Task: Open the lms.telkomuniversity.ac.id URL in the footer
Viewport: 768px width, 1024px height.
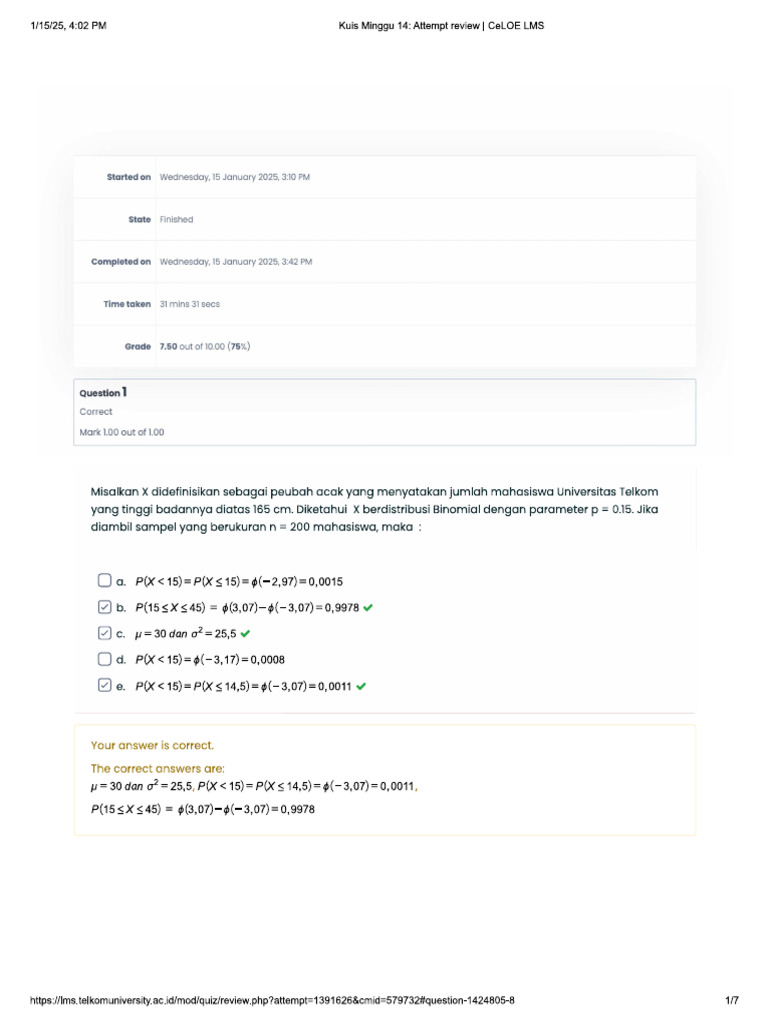Action: coord(273,1000)
